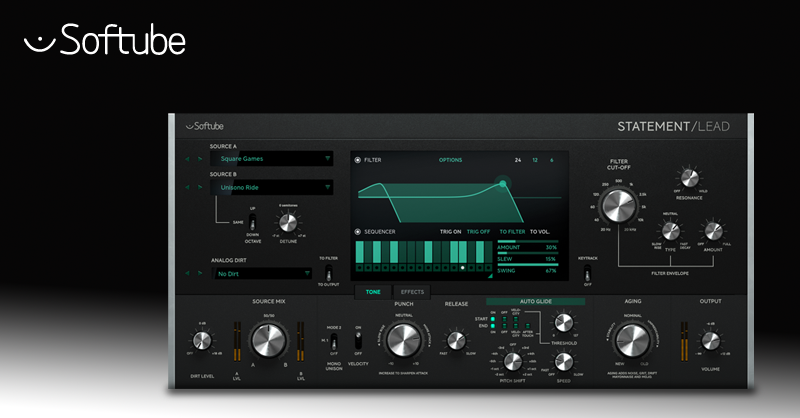Click the Filter Envelope Type knob
The width and height of the screenshot is (800, 418).
coord(670,231)
